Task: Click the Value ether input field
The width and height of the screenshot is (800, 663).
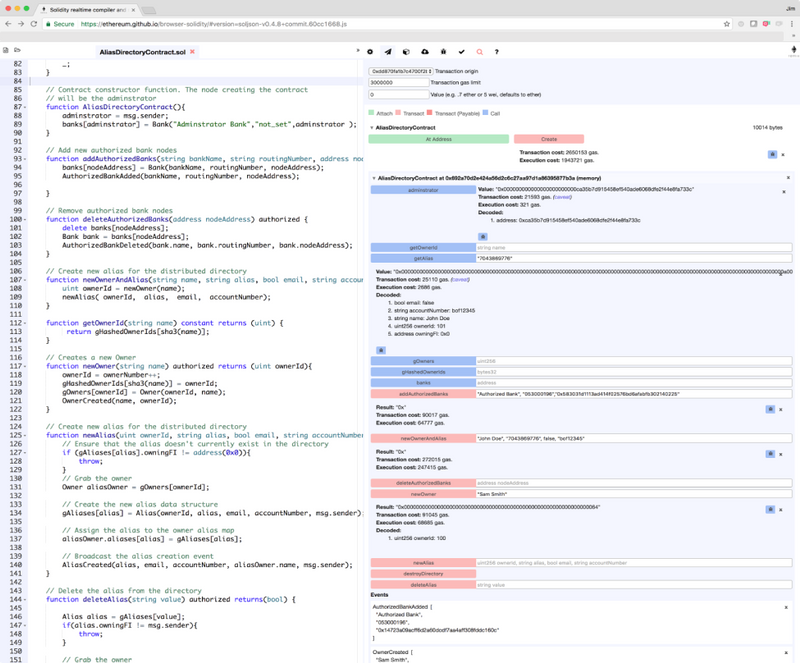Action: coord(399,94)
